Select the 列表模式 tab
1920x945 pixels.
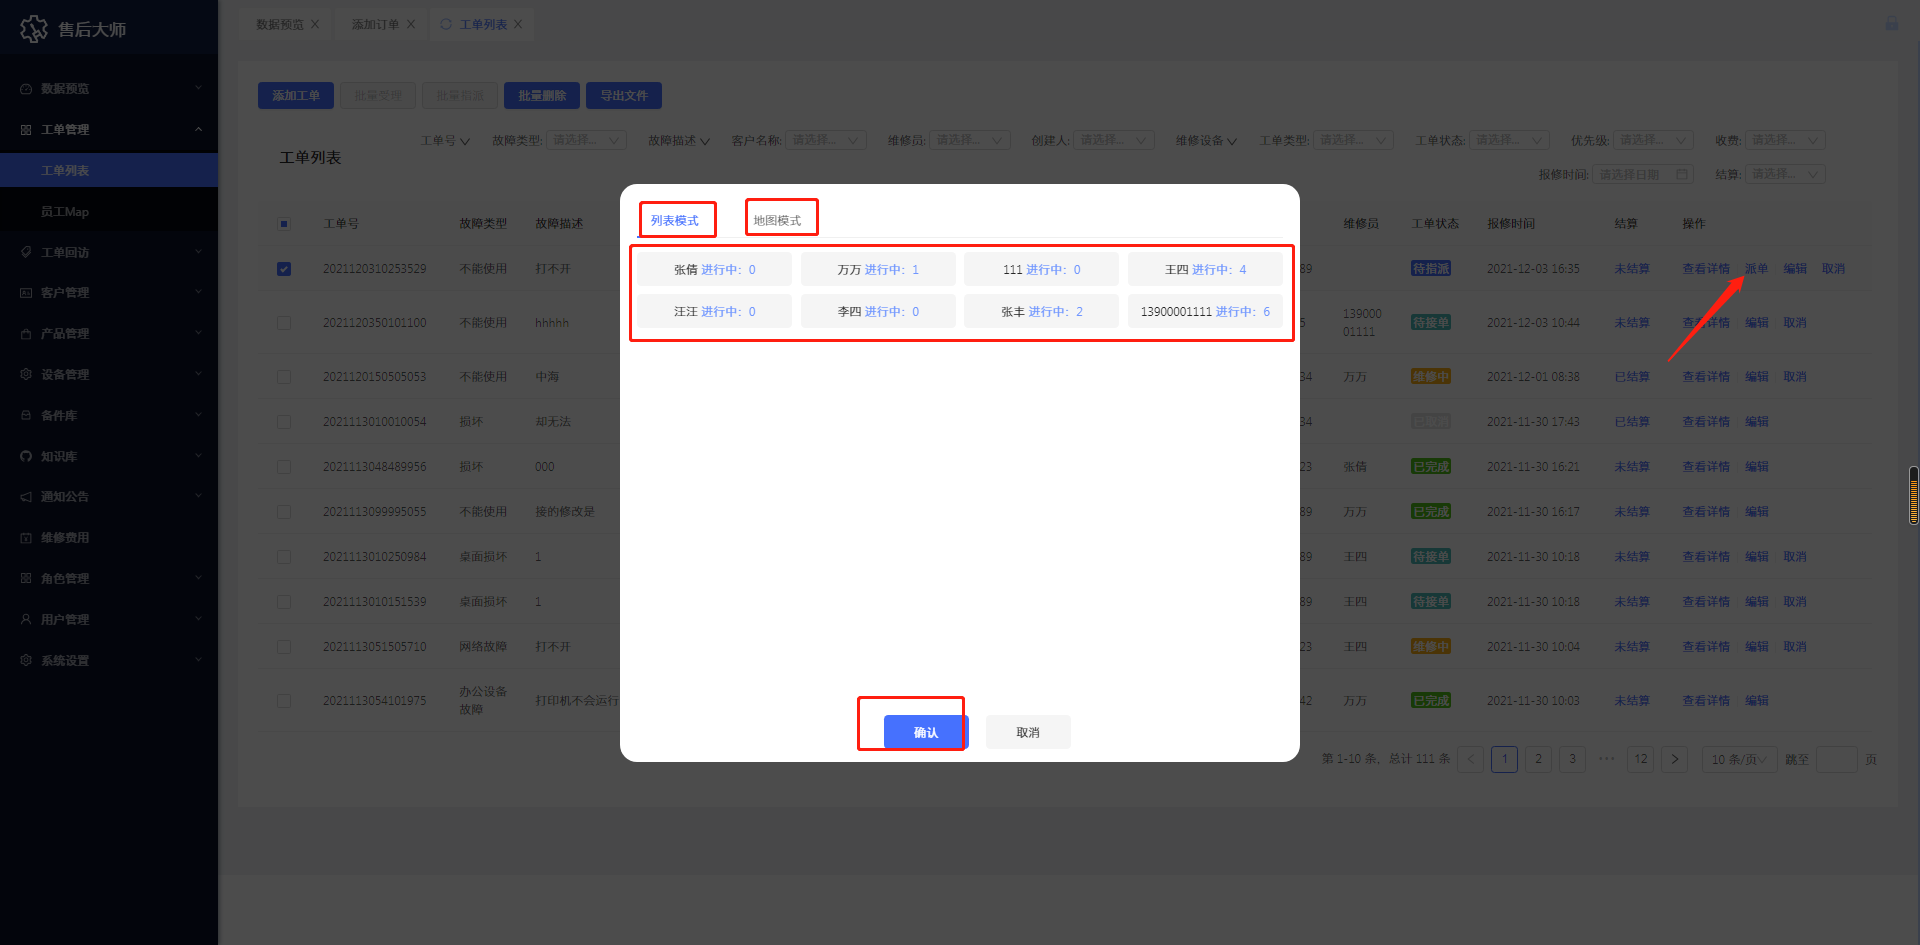[675, 220]
